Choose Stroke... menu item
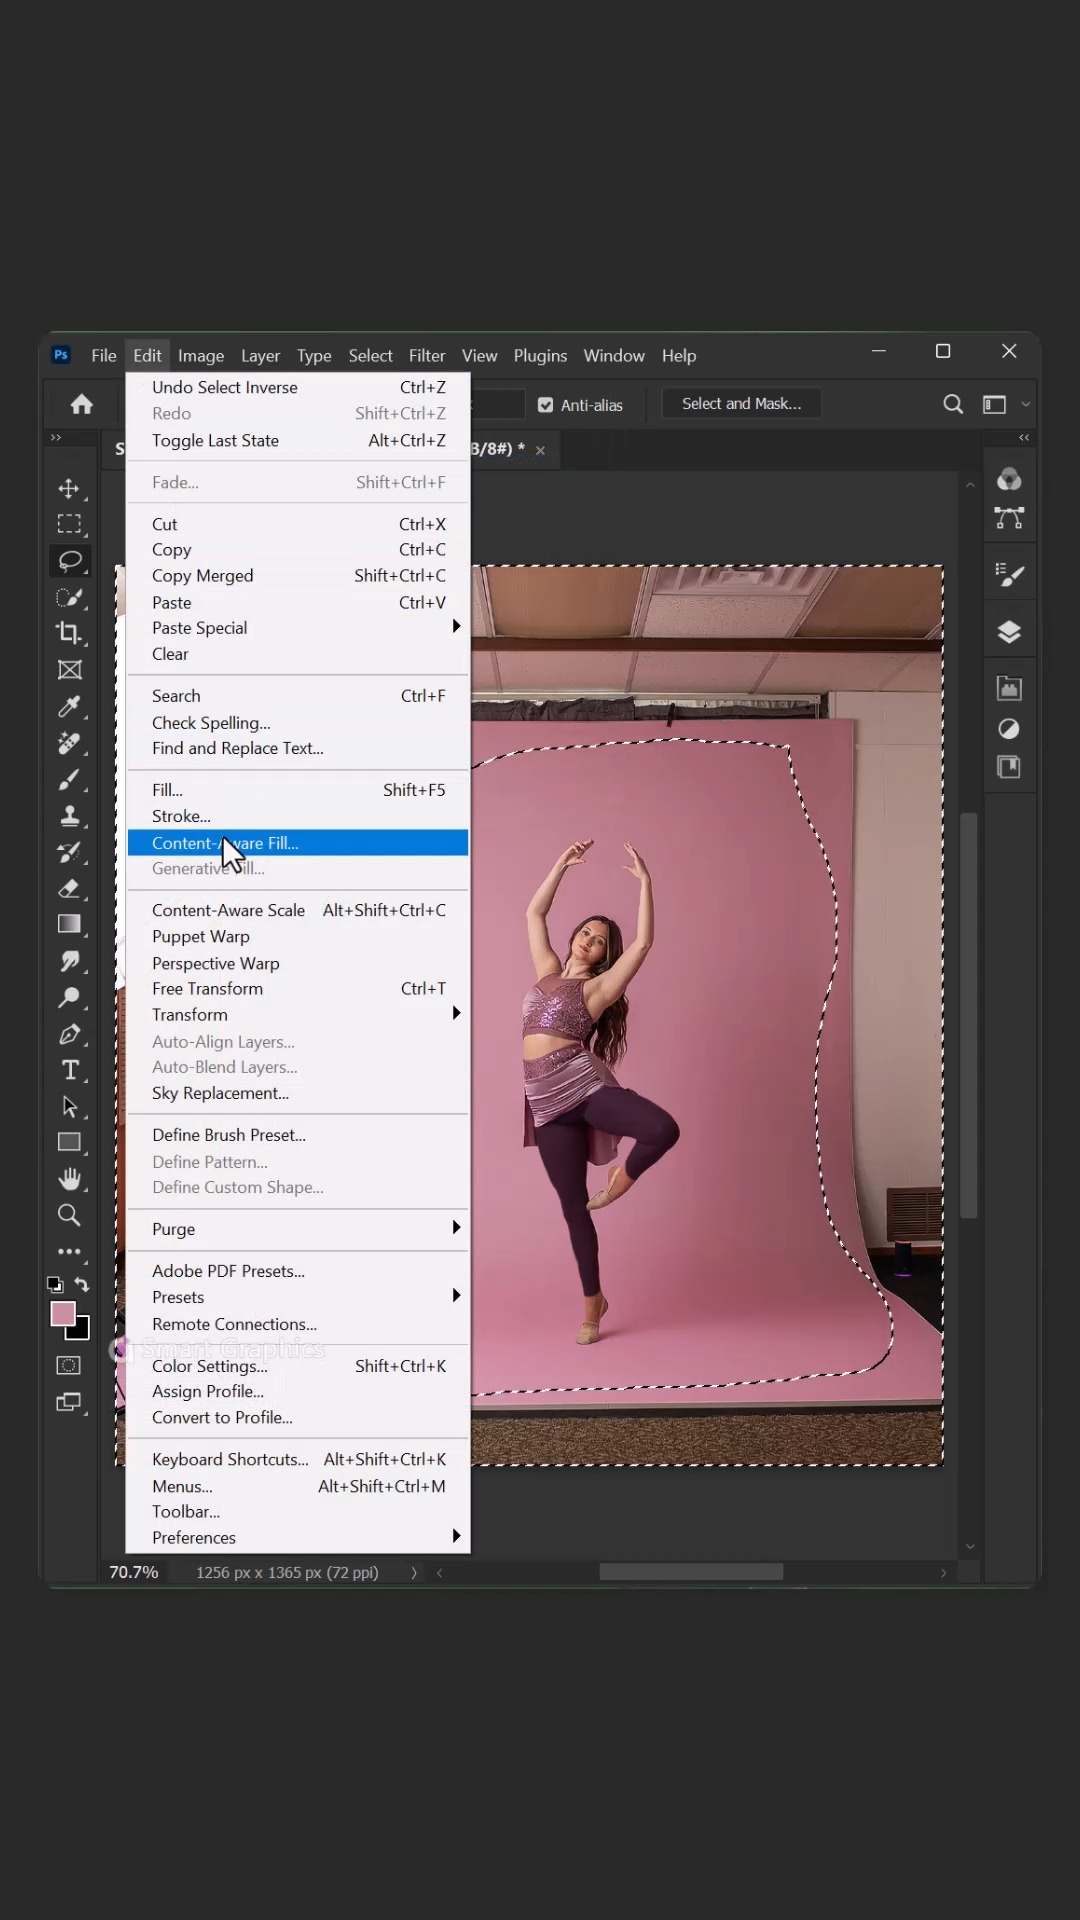This screenshot has height=1920, width=1080. [298, 816]
